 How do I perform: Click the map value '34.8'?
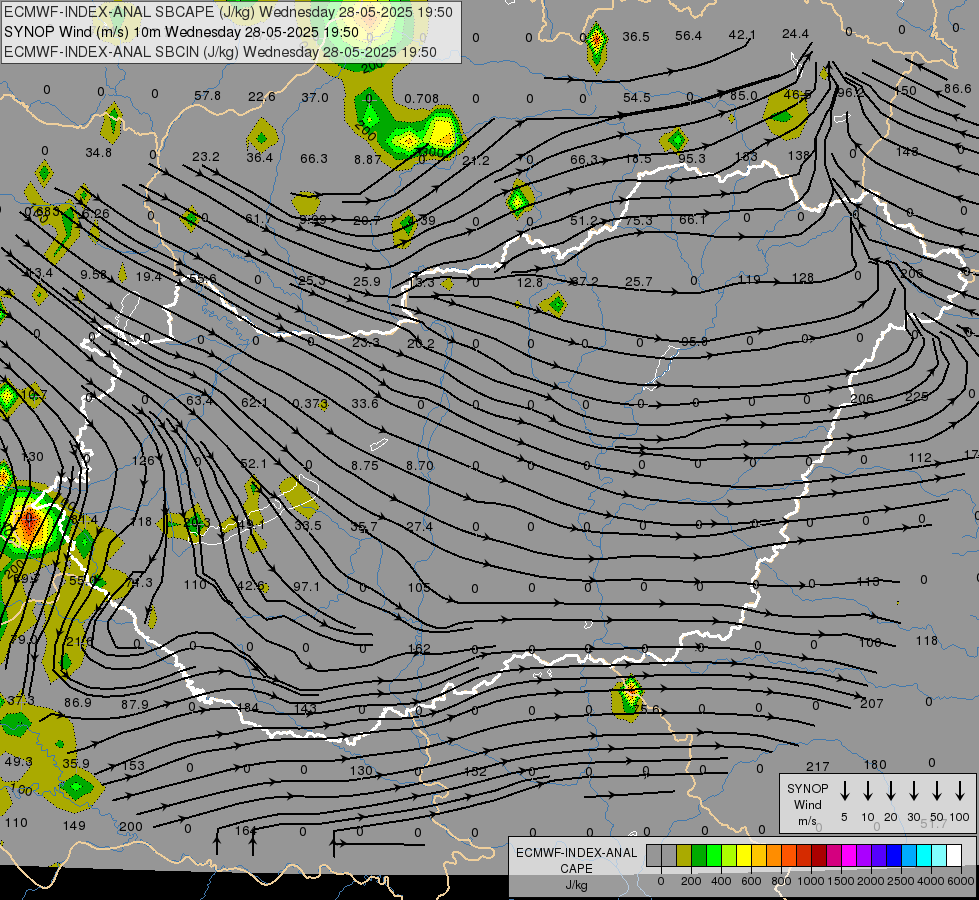(x=99, y=152)
